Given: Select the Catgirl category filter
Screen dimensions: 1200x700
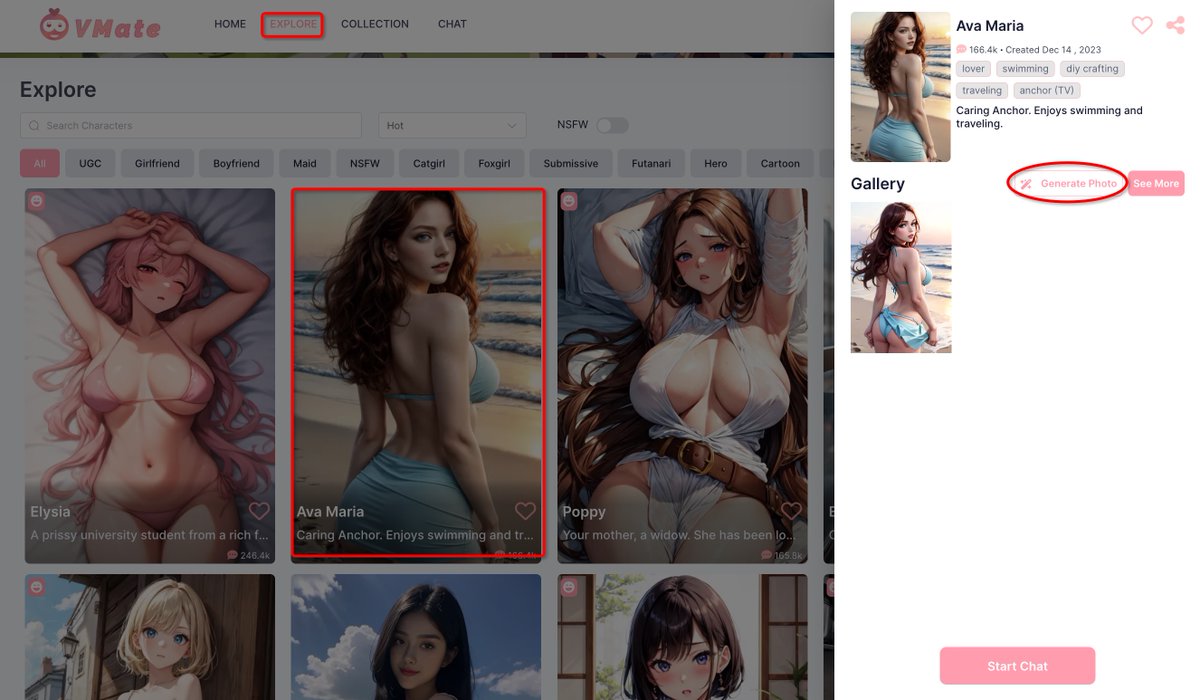Looking at the screenshot, I should (x=428, y=162).
